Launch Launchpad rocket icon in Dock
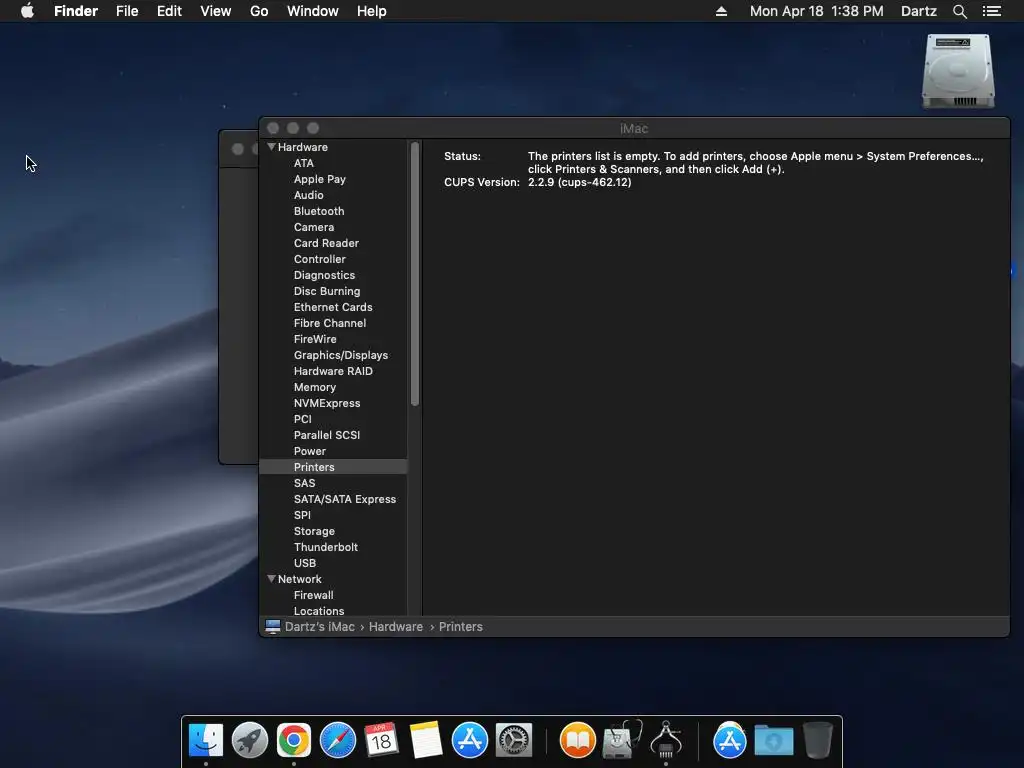1024x768 pixels. click(250, 740)
